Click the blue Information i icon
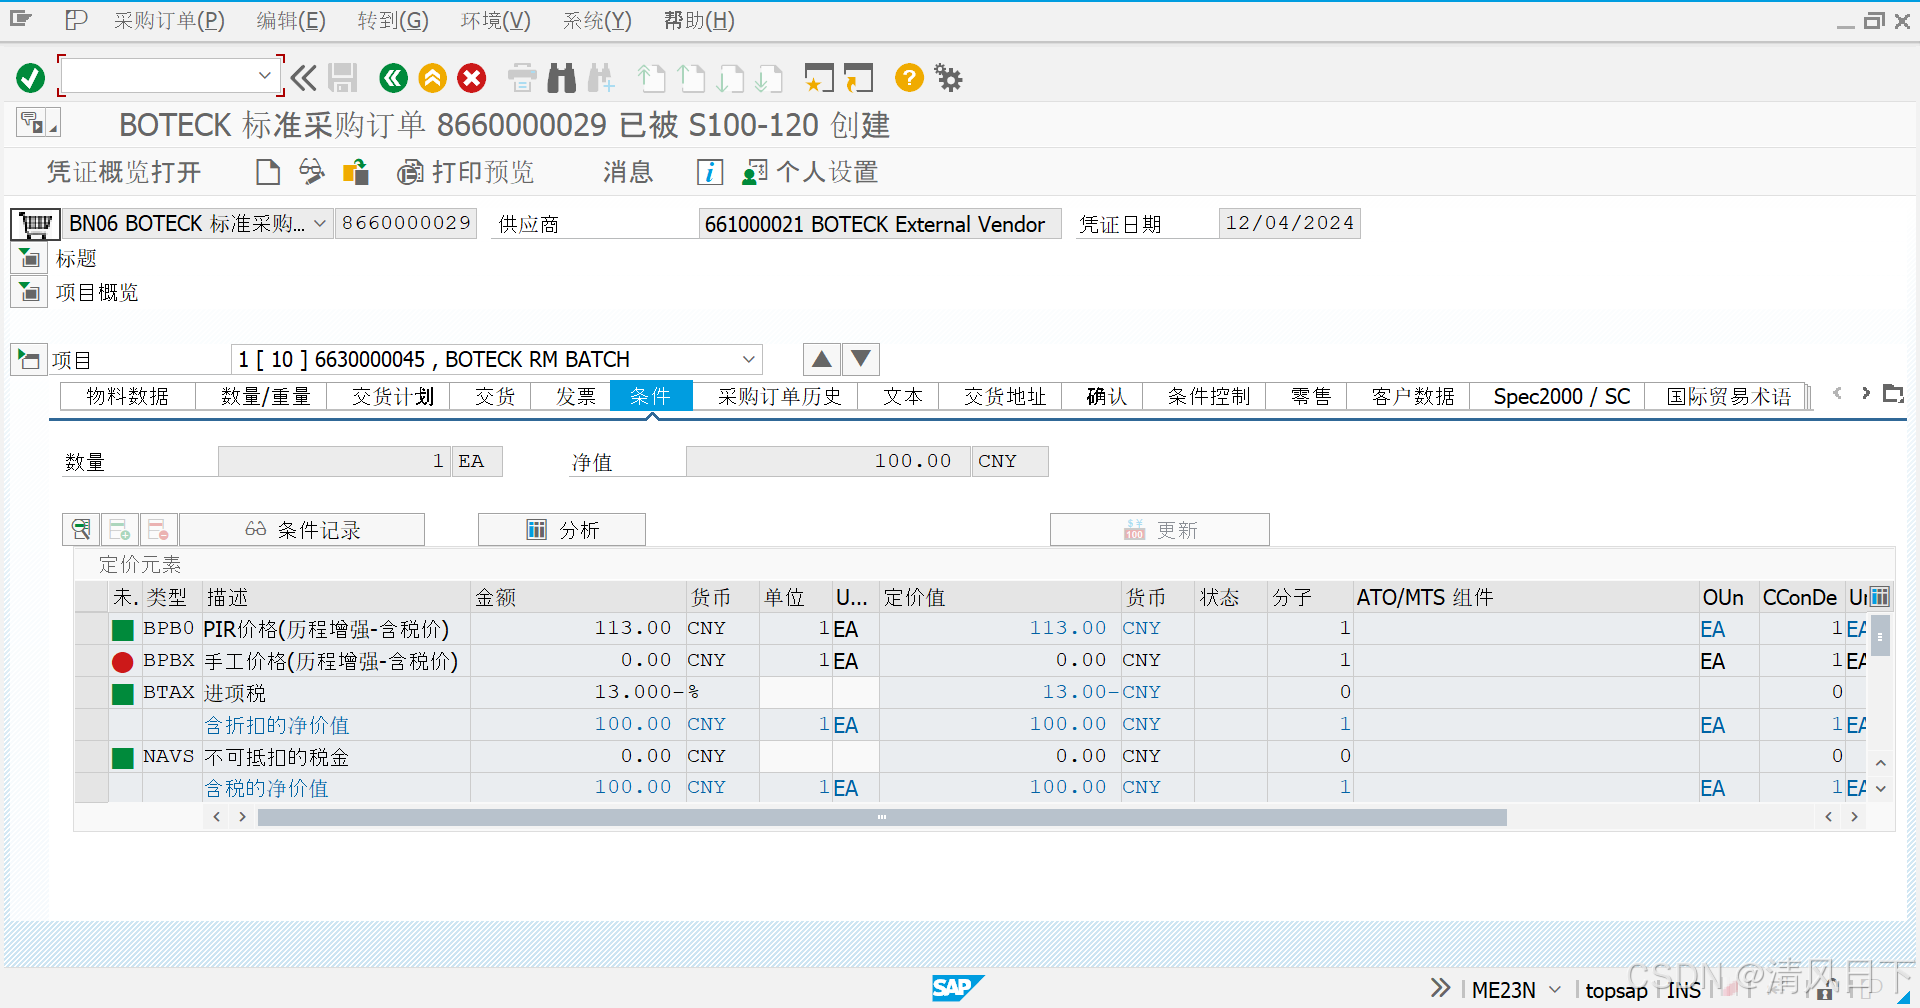This screenshot has height=1008, width=1920. [709, 172]
